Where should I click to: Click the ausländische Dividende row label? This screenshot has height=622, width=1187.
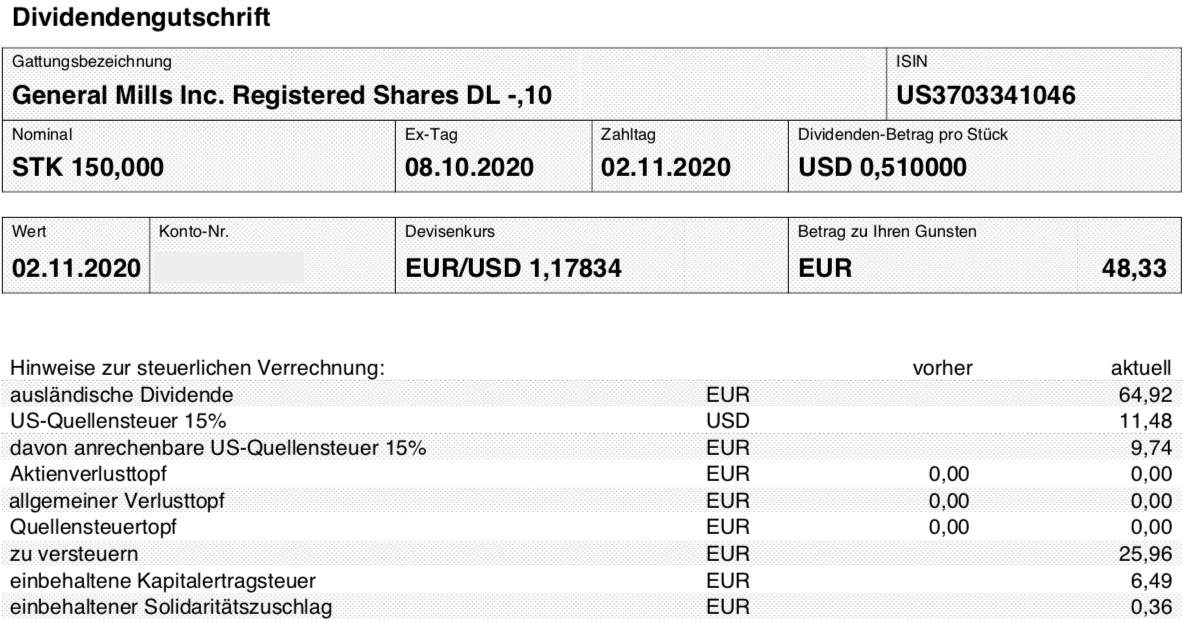121,395
